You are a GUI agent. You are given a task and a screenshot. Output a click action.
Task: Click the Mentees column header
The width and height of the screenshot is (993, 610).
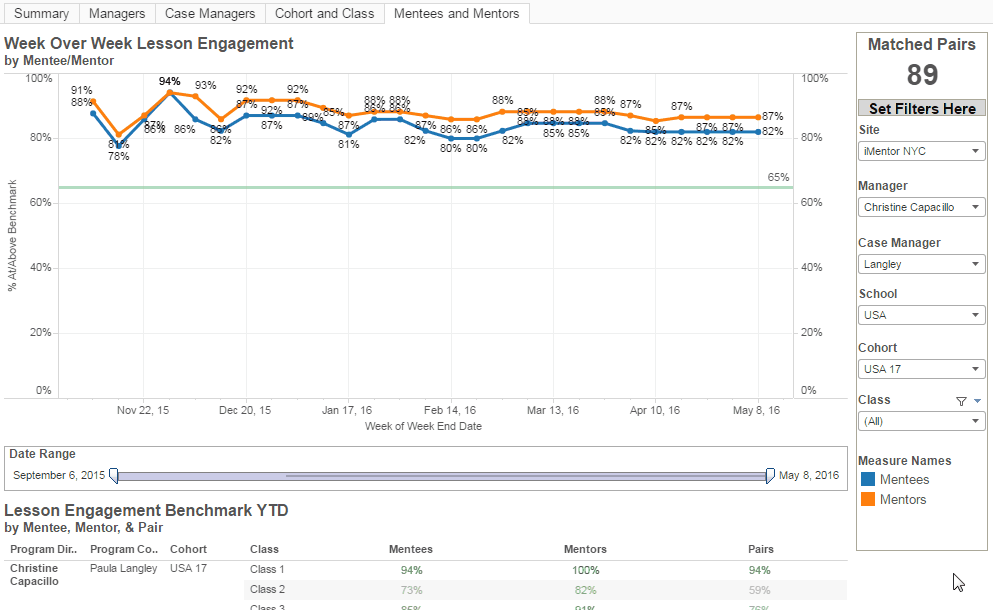410,549
